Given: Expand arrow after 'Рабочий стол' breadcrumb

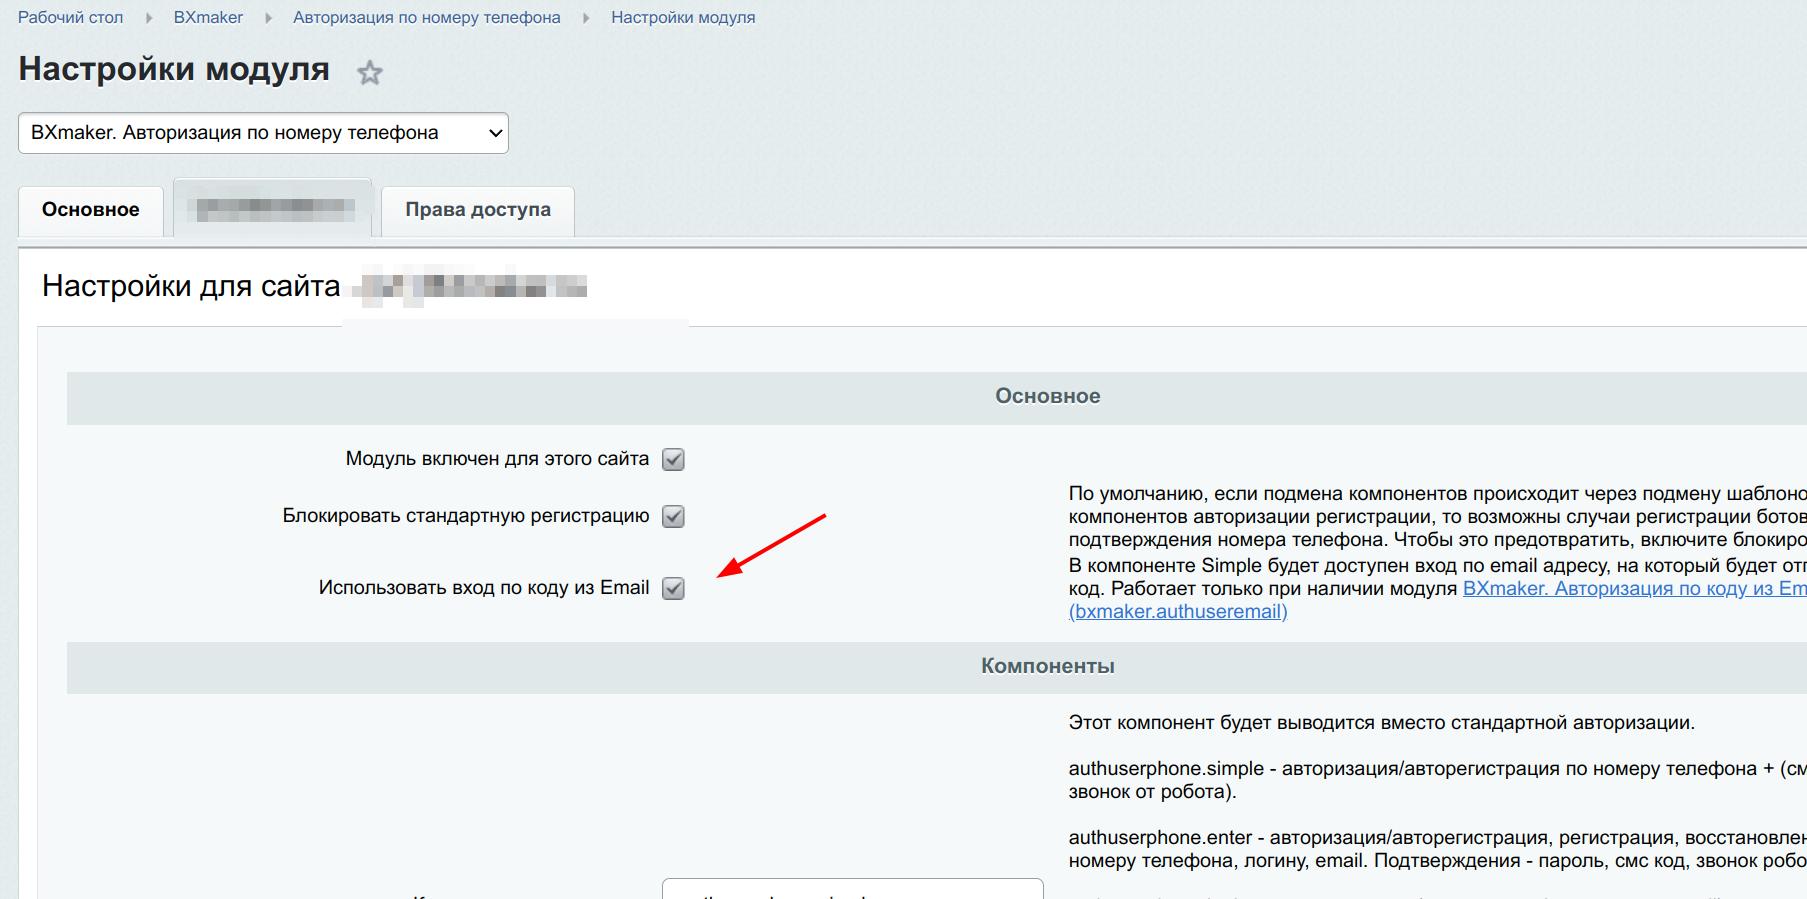Looking at the screenshot, I should [149, 18].
